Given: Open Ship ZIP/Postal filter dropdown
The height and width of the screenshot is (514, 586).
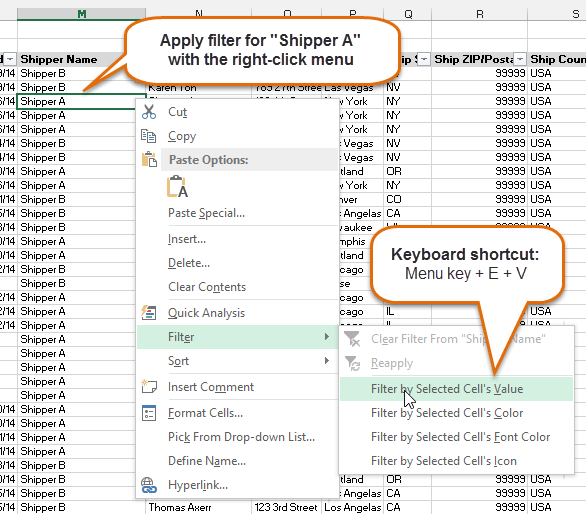Looking at the screenshot, I should pyautogui.click(x=520, y=59).
